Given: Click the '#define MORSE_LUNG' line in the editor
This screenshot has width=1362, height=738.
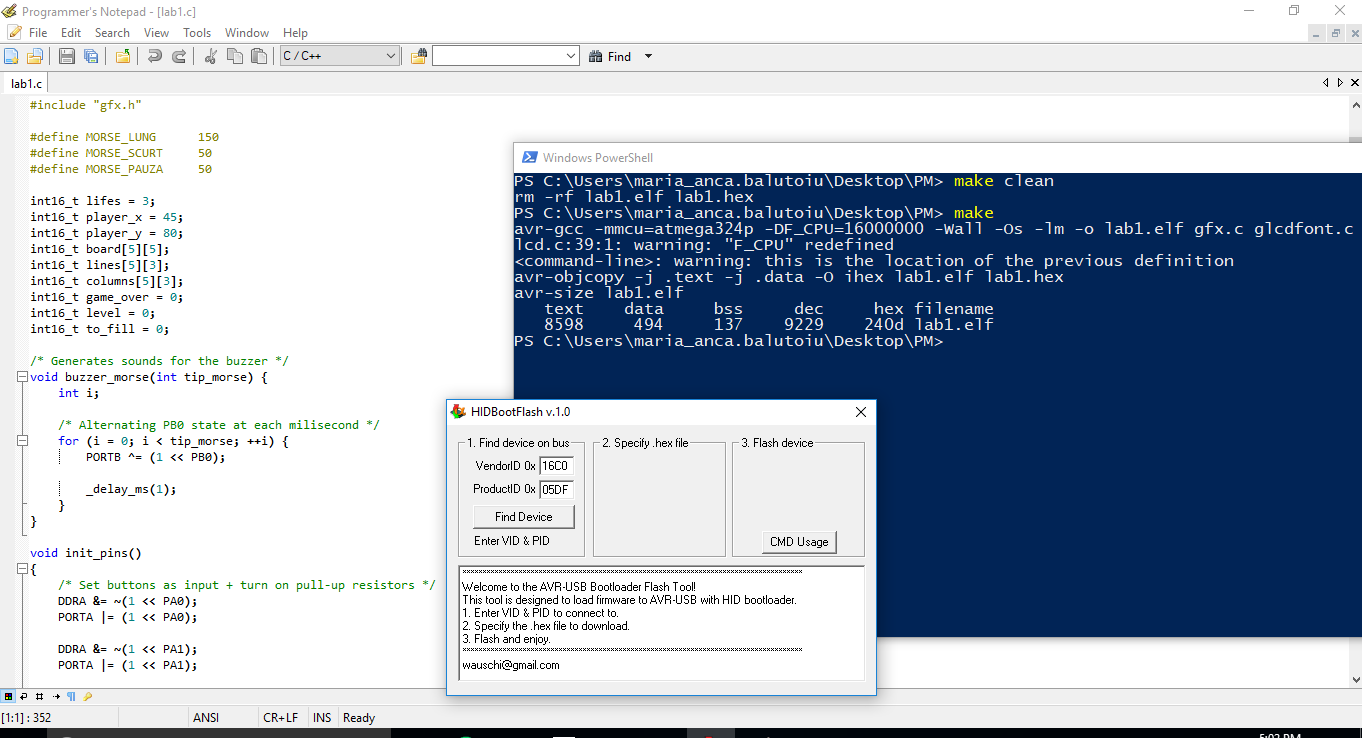Looking at the screenshot, I should 124,137.
